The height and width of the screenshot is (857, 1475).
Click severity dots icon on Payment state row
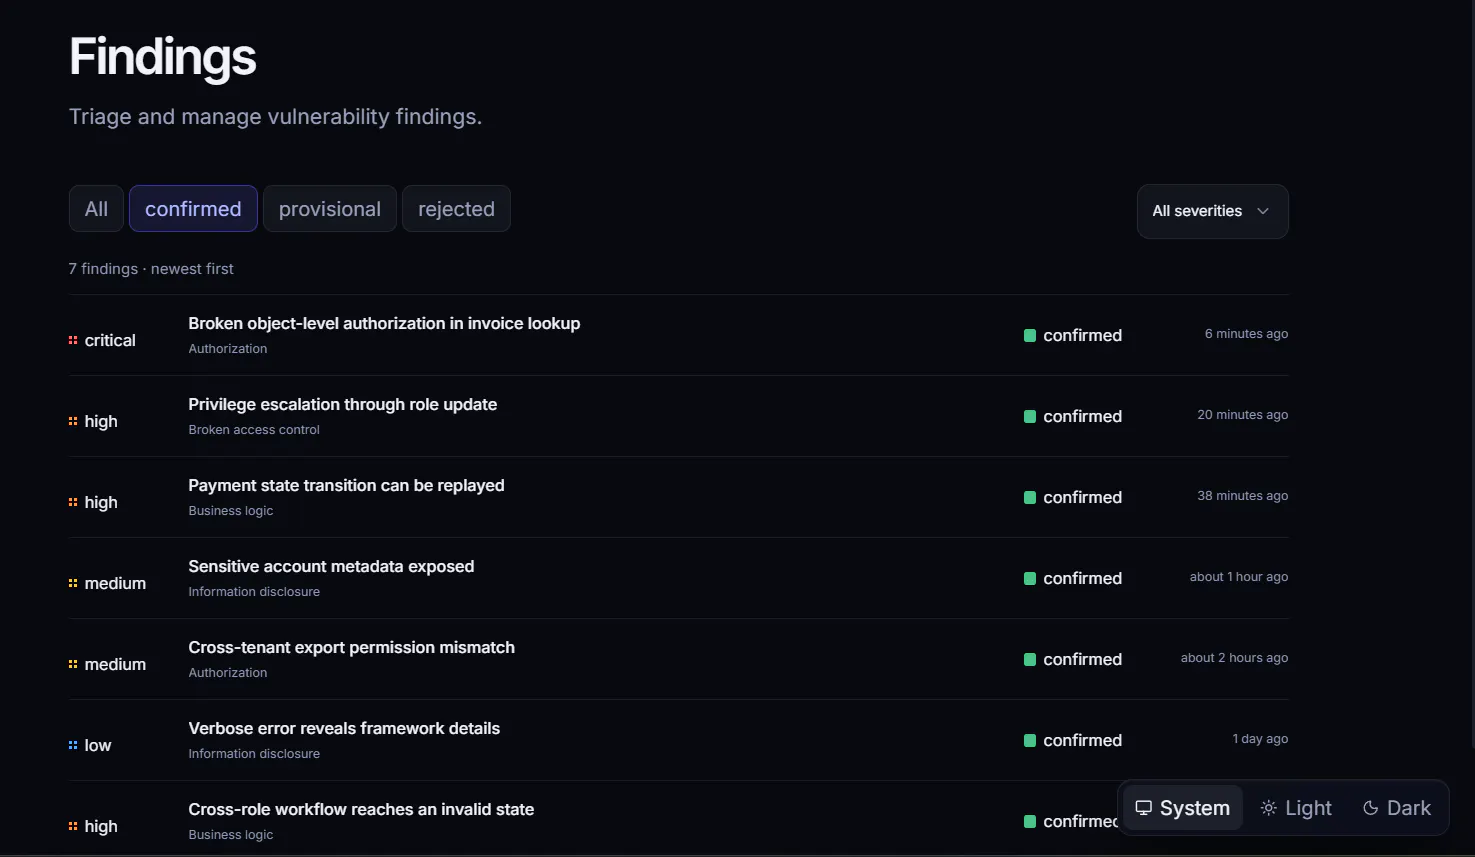point(73,502)
